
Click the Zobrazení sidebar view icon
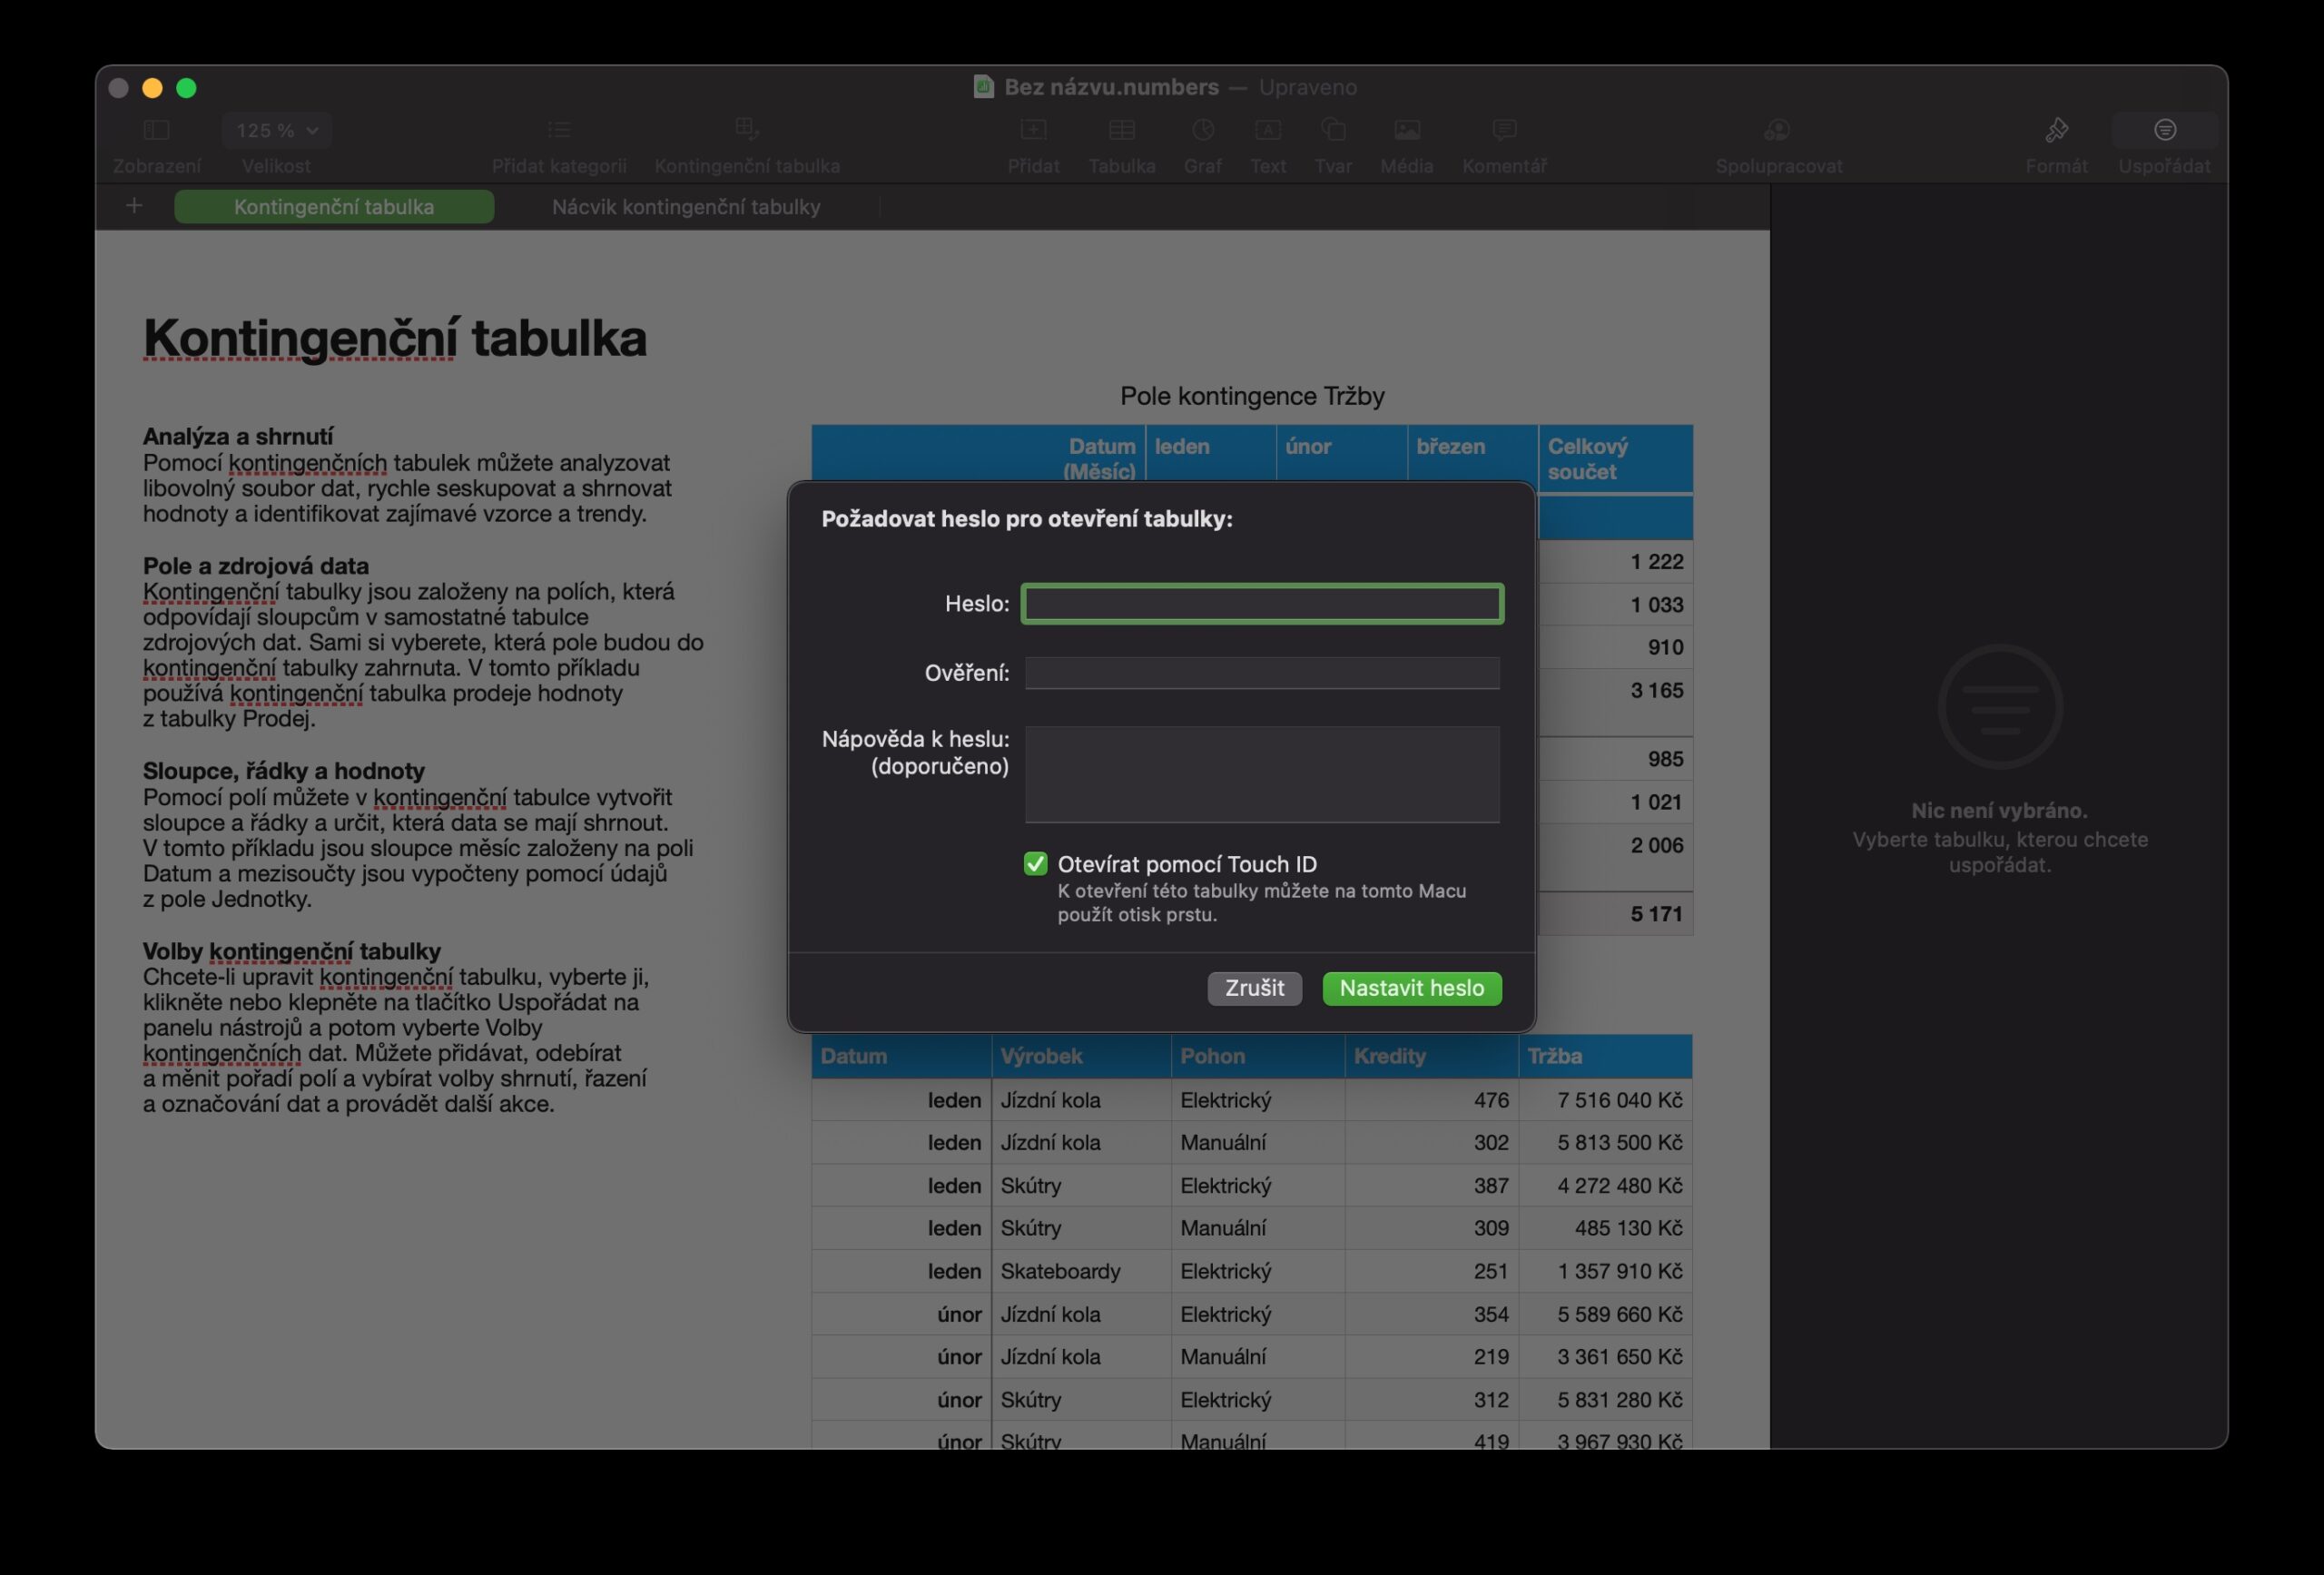pyautogui.click(x=156, y=130)
